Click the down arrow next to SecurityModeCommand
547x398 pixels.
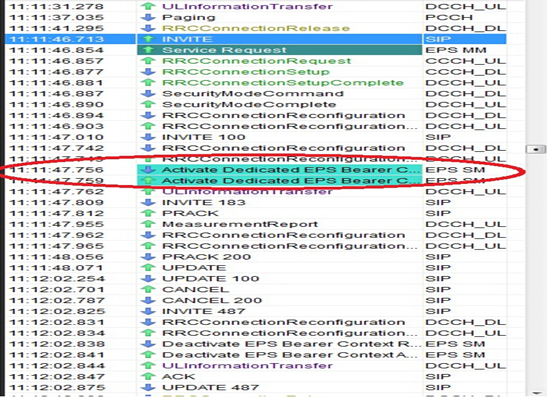(149, 93)
